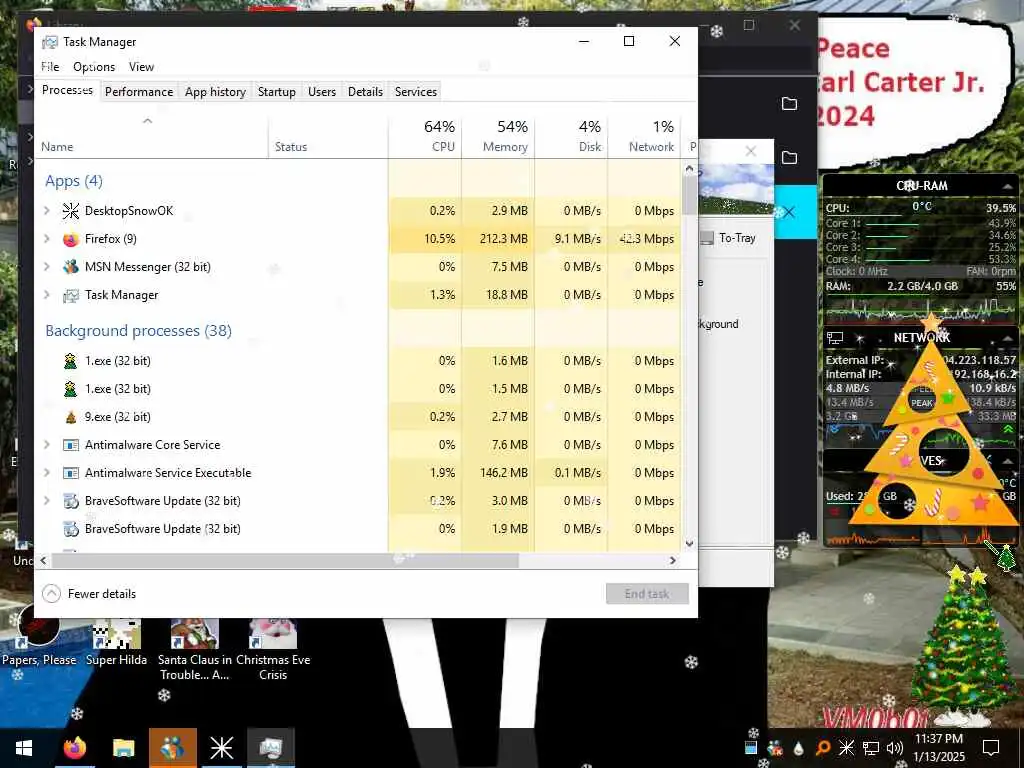1024x768 pixels.
Task: Open the Christmas Eve Crisis shortcut
Action: coord(273,650)
